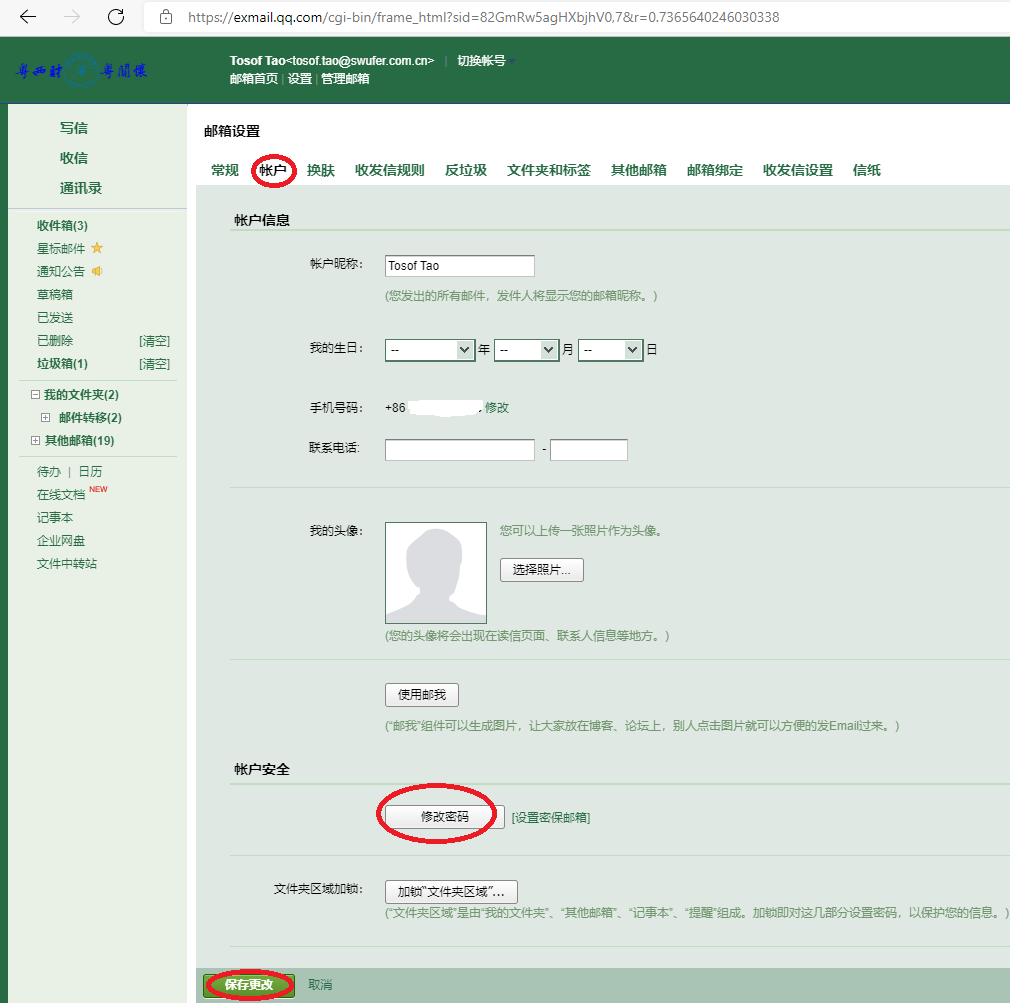Open the 垃圾箱(1) folder
Screen dimensions: 1010x1003
pyautogui.click(x=62, y=364)
